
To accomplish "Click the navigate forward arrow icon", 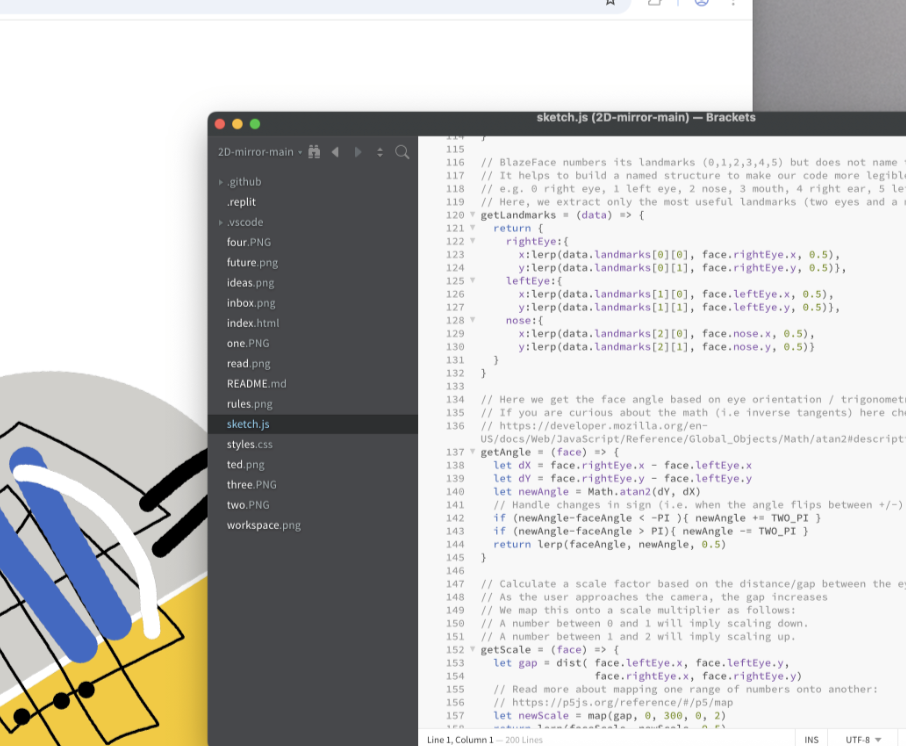I will [359, 151].
